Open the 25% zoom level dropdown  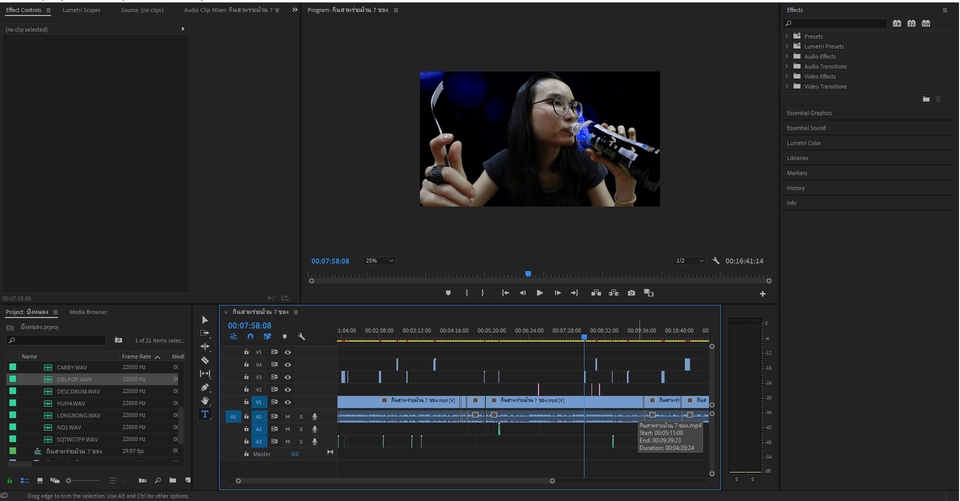coord(379,260)
